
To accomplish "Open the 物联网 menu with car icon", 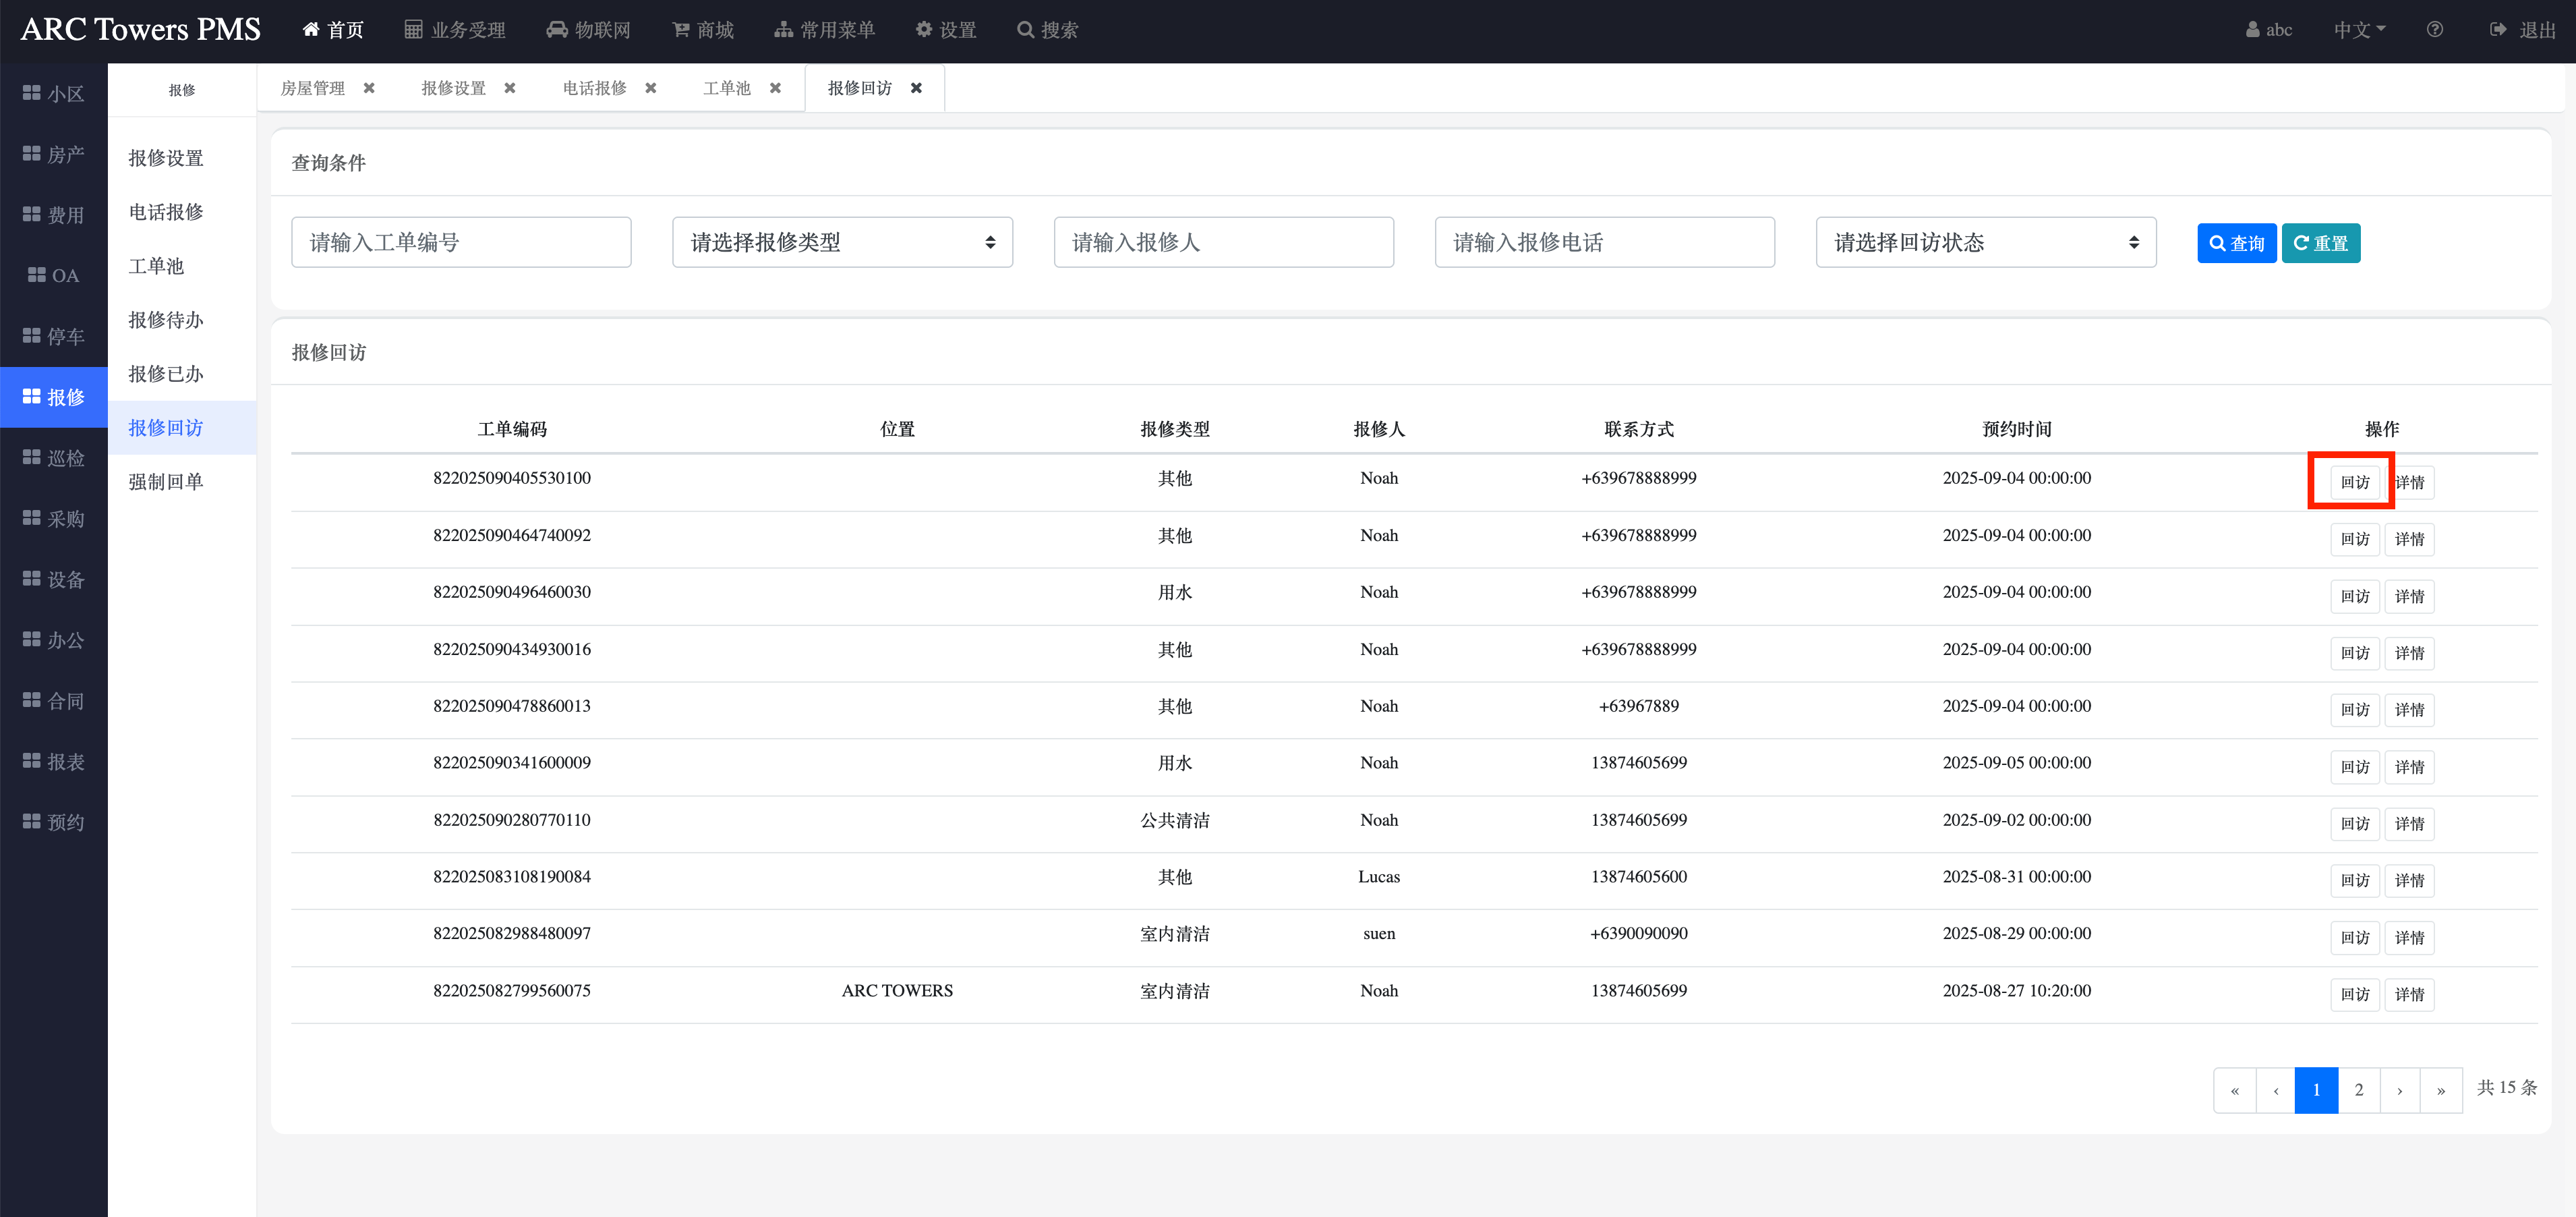I will tap(588, 30).
